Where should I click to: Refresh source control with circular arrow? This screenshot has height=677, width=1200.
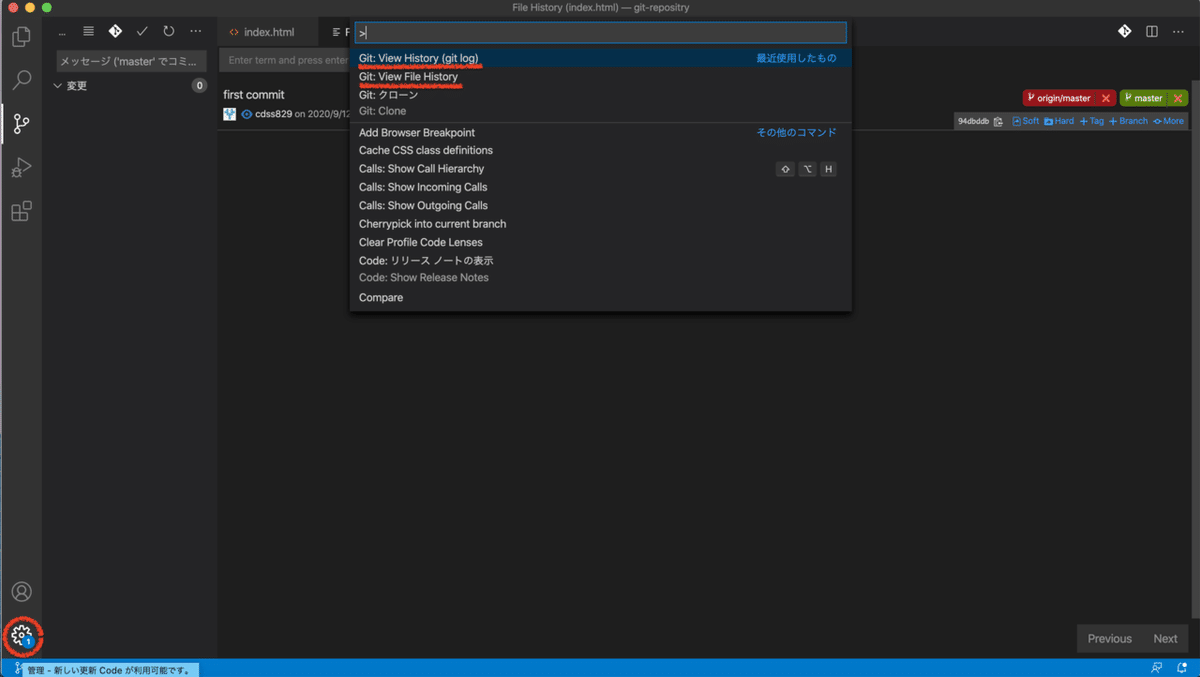168,31
